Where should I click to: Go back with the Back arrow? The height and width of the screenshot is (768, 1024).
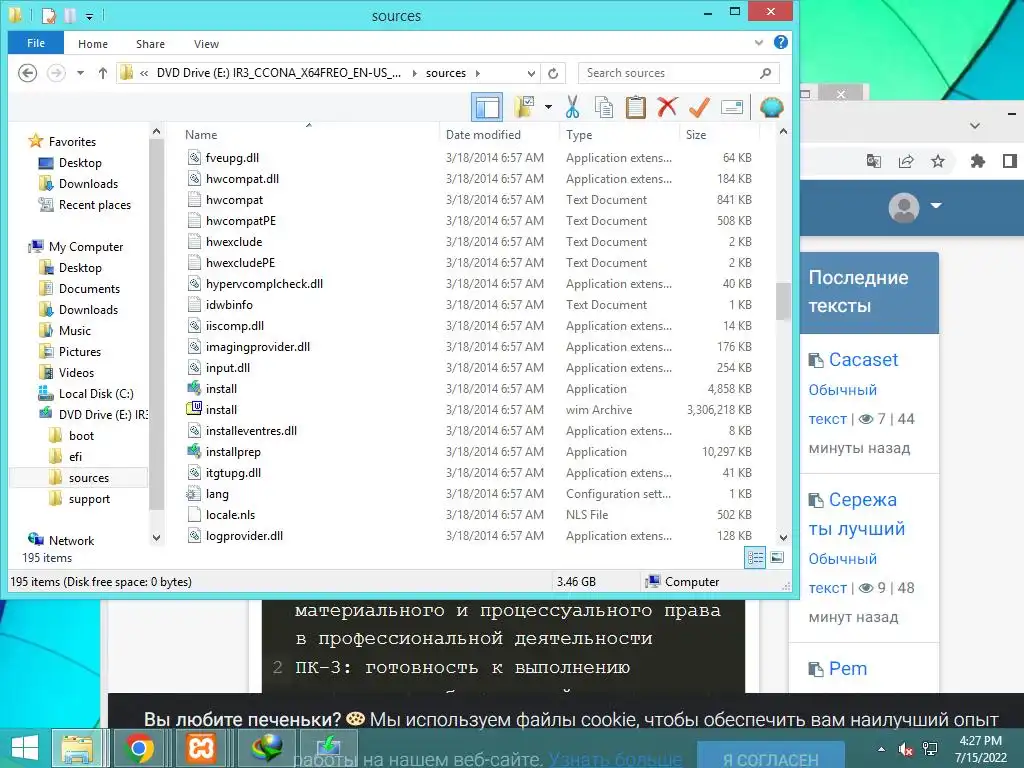pyautogui.click(x=27, y=72)
